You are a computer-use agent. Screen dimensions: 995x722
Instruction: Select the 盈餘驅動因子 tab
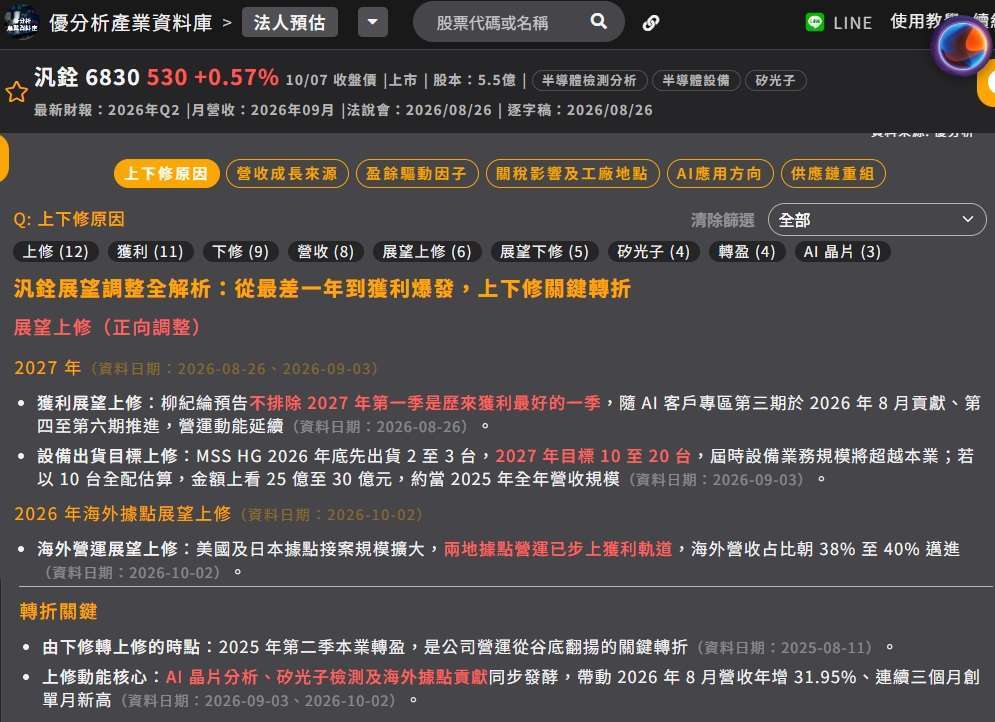click(416, 173)
